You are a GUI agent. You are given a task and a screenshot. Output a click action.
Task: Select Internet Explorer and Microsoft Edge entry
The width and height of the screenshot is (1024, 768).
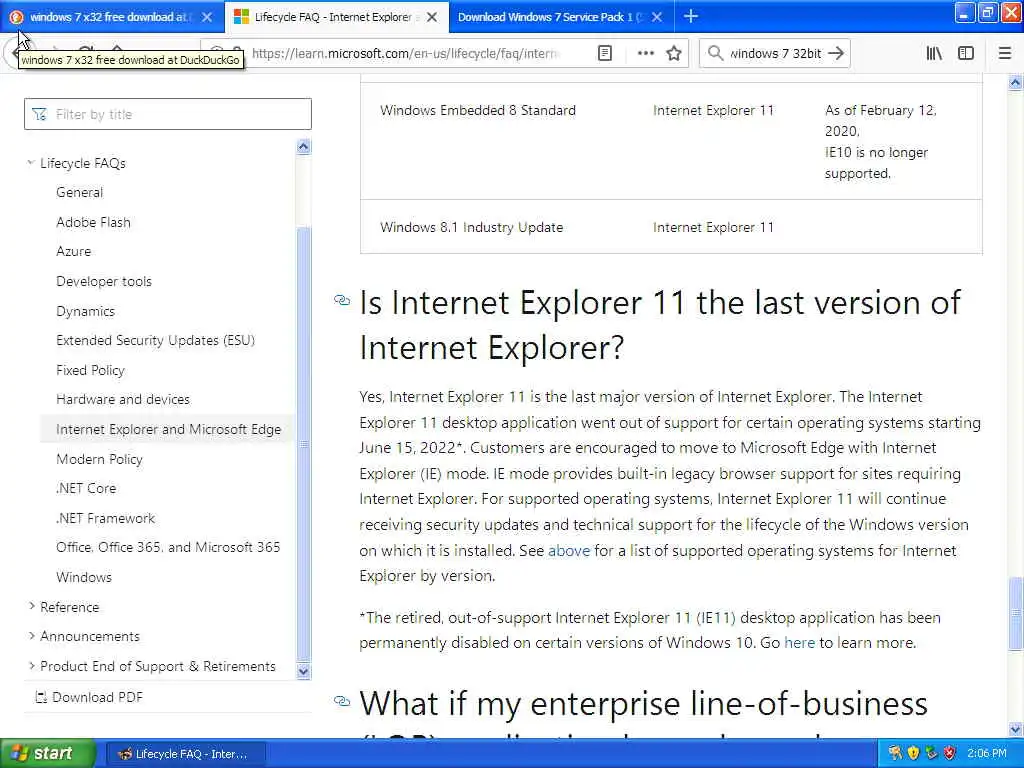click(x=168, y=429)
